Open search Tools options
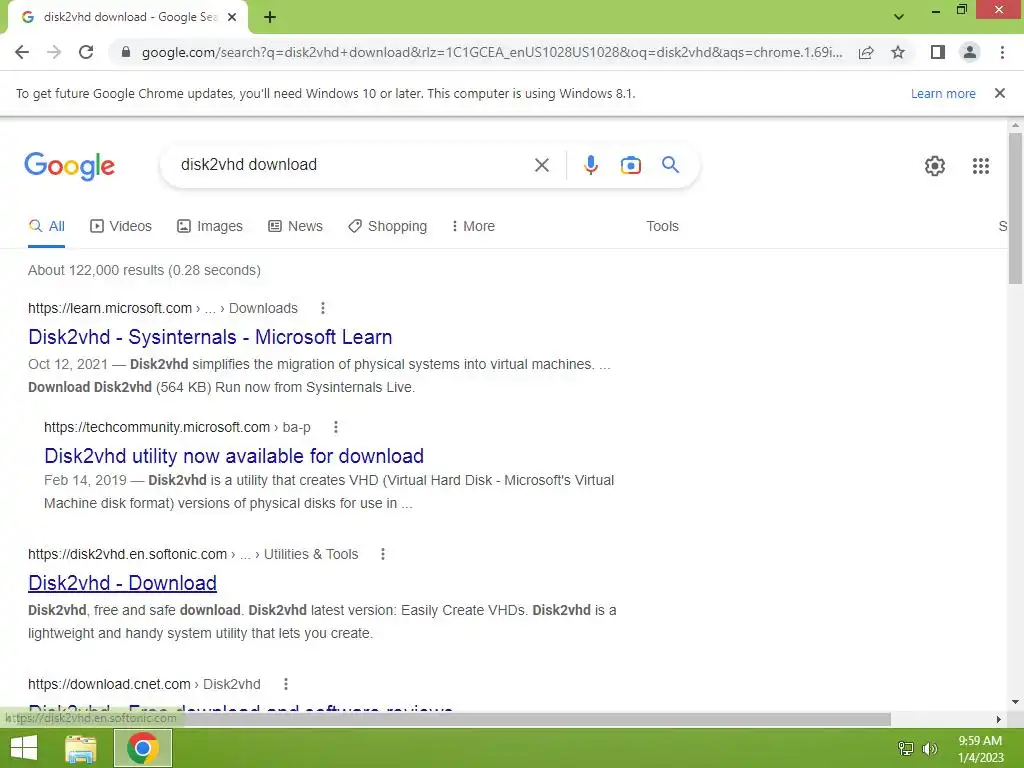 (662, 227)
